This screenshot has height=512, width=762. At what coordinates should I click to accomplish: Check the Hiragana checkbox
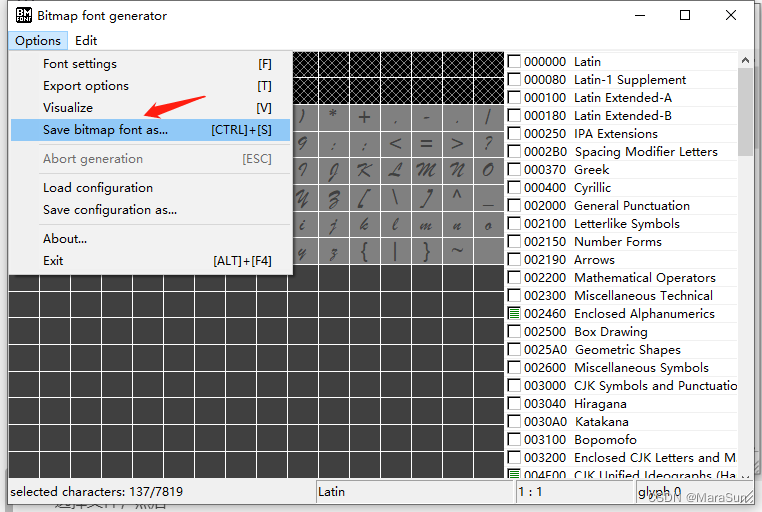[x=514, y=403]
